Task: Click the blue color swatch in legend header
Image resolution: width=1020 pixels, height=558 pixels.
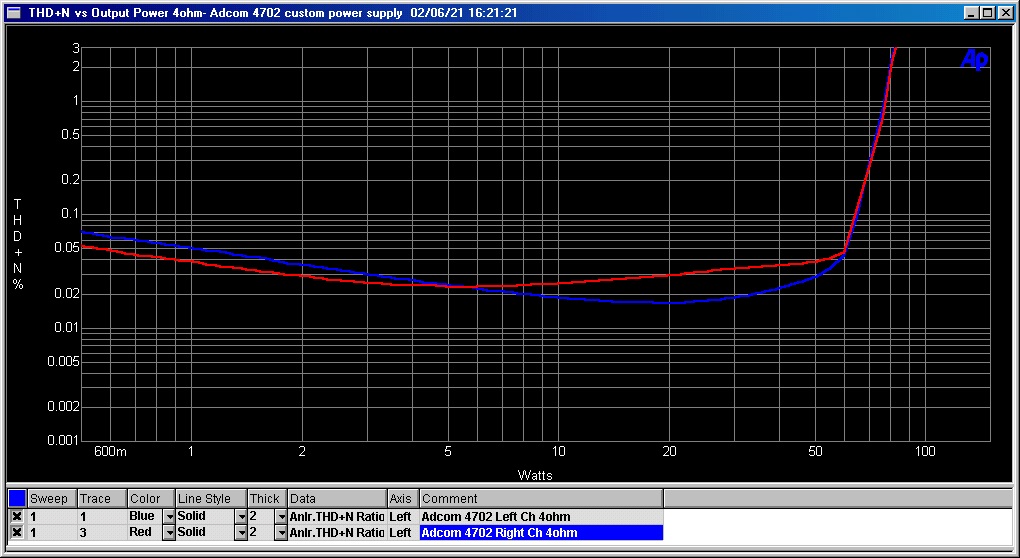Action: 18,499
